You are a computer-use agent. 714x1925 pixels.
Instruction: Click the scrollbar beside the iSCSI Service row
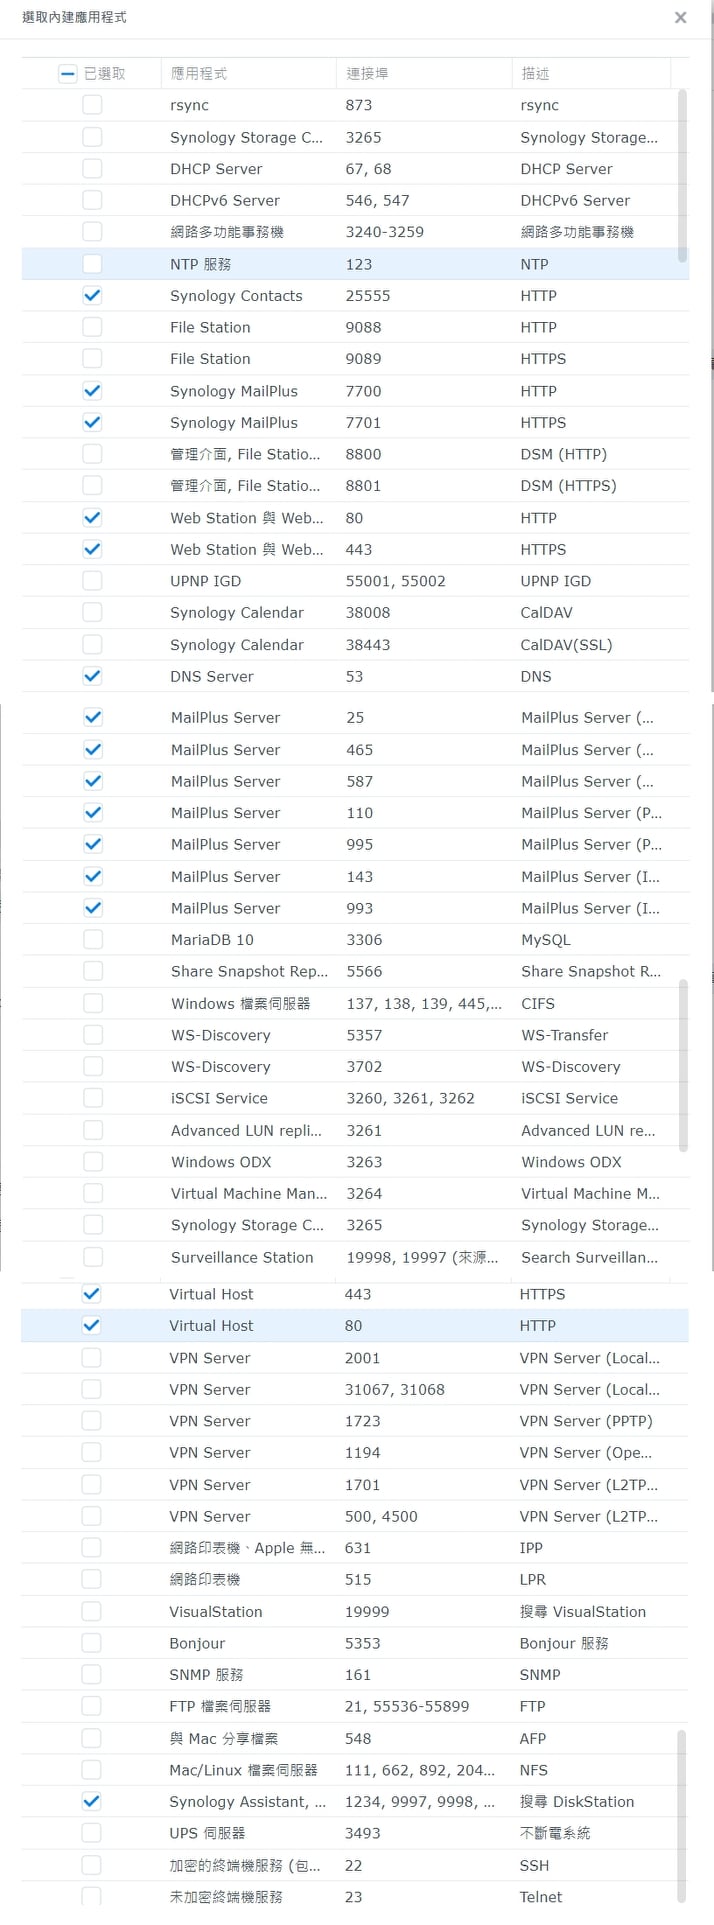tap(684, 1065)
